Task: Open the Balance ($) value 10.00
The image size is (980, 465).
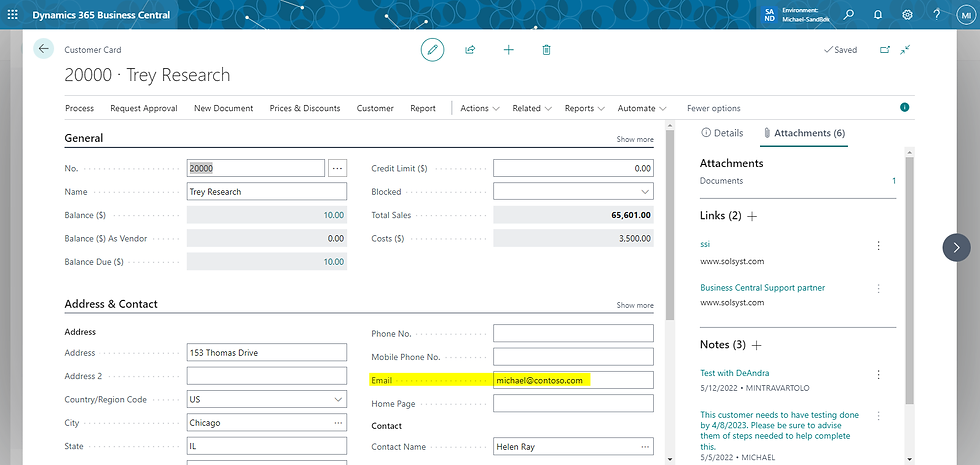Action: coord(334,215)
